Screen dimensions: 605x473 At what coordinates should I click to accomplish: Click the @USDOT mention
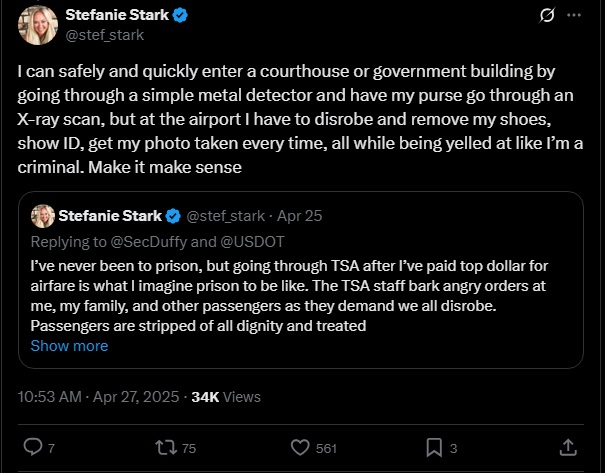click(252, 242)
